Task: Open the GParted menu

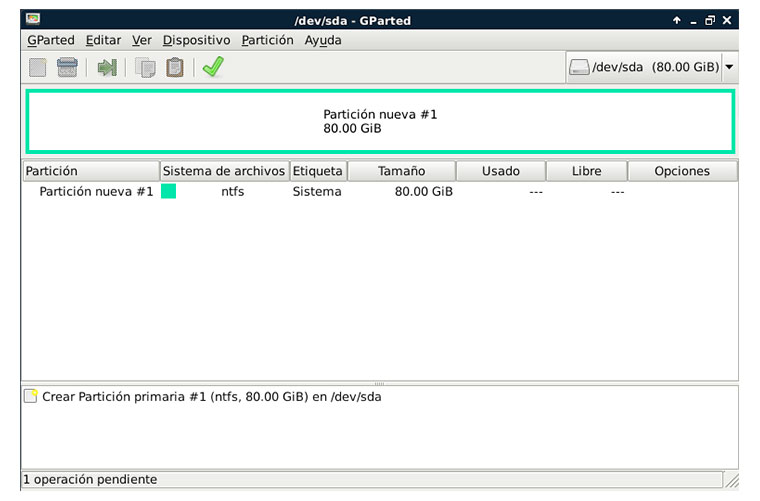Action: click(51, 40)
